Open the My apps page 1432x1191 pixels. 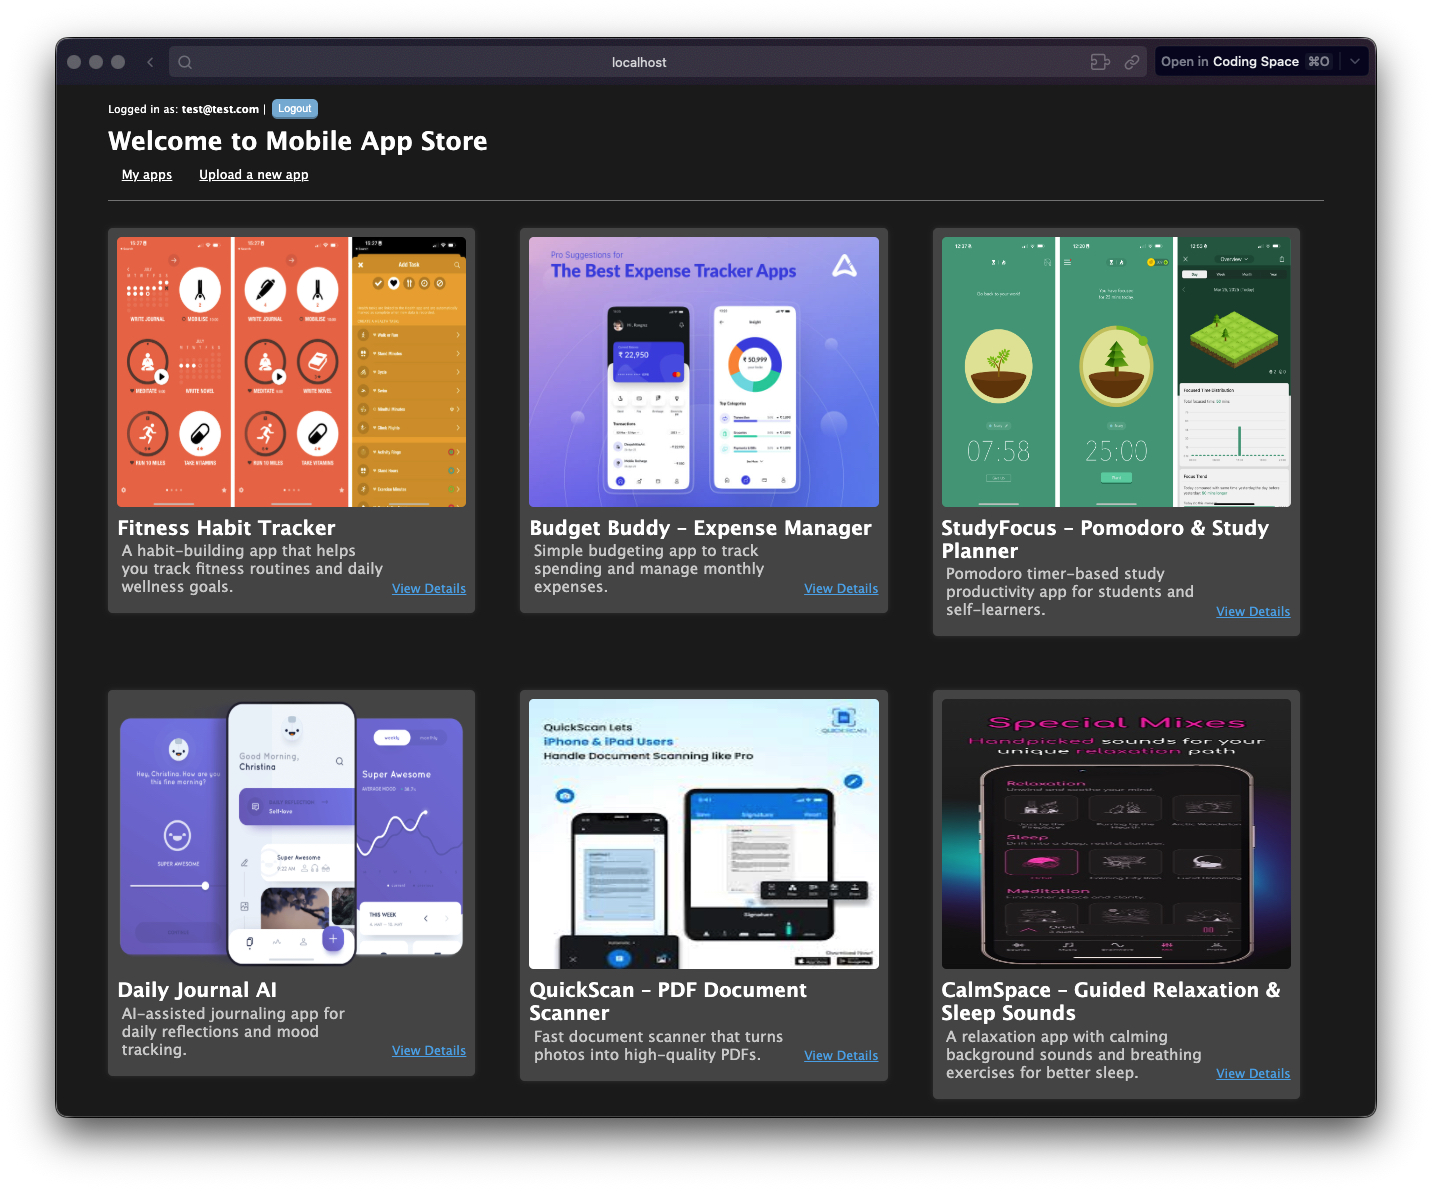(147, 175)
